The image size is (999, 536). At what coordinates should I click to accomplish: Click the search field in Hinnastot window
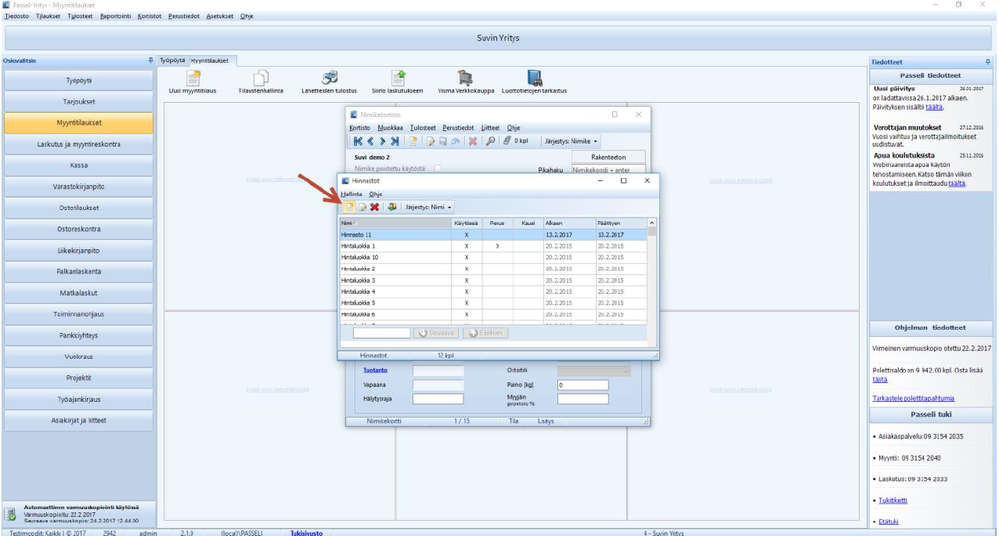pyautogui.click(x=382, y=333)
